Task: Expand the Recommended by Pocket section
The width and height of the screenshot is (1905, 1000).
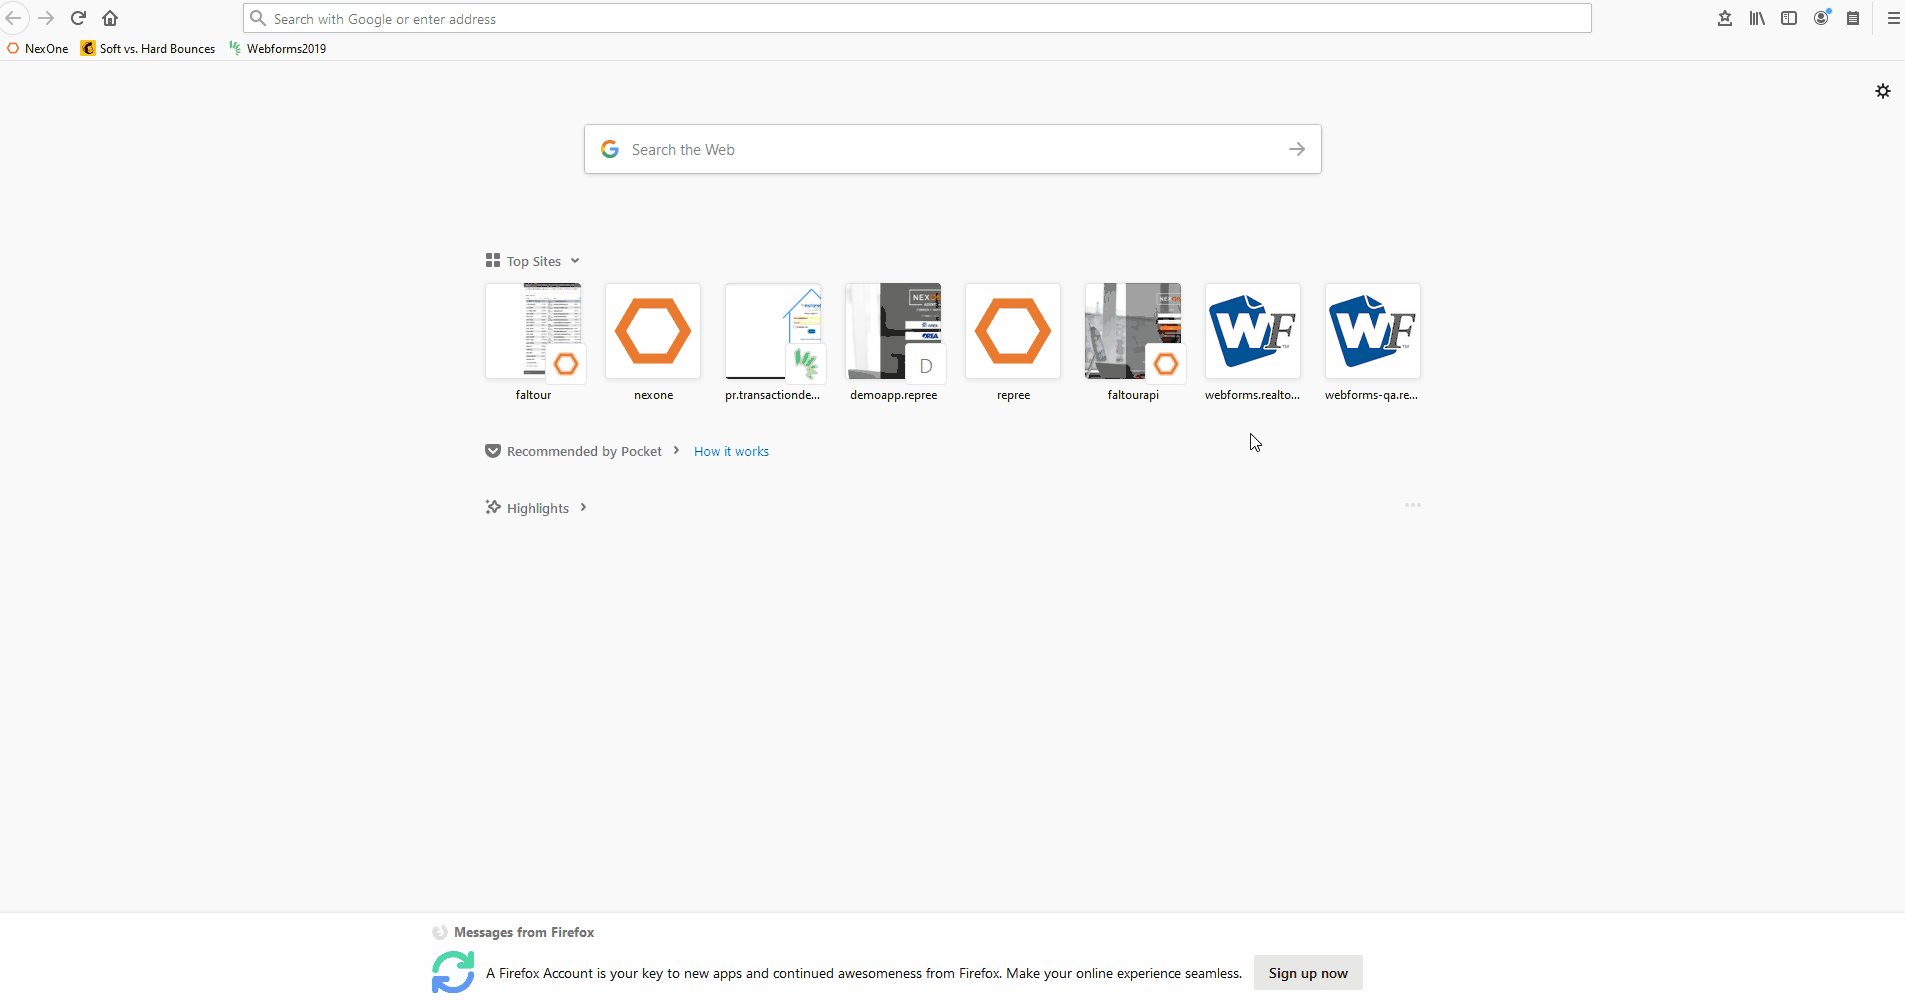Action: point(676,451)
